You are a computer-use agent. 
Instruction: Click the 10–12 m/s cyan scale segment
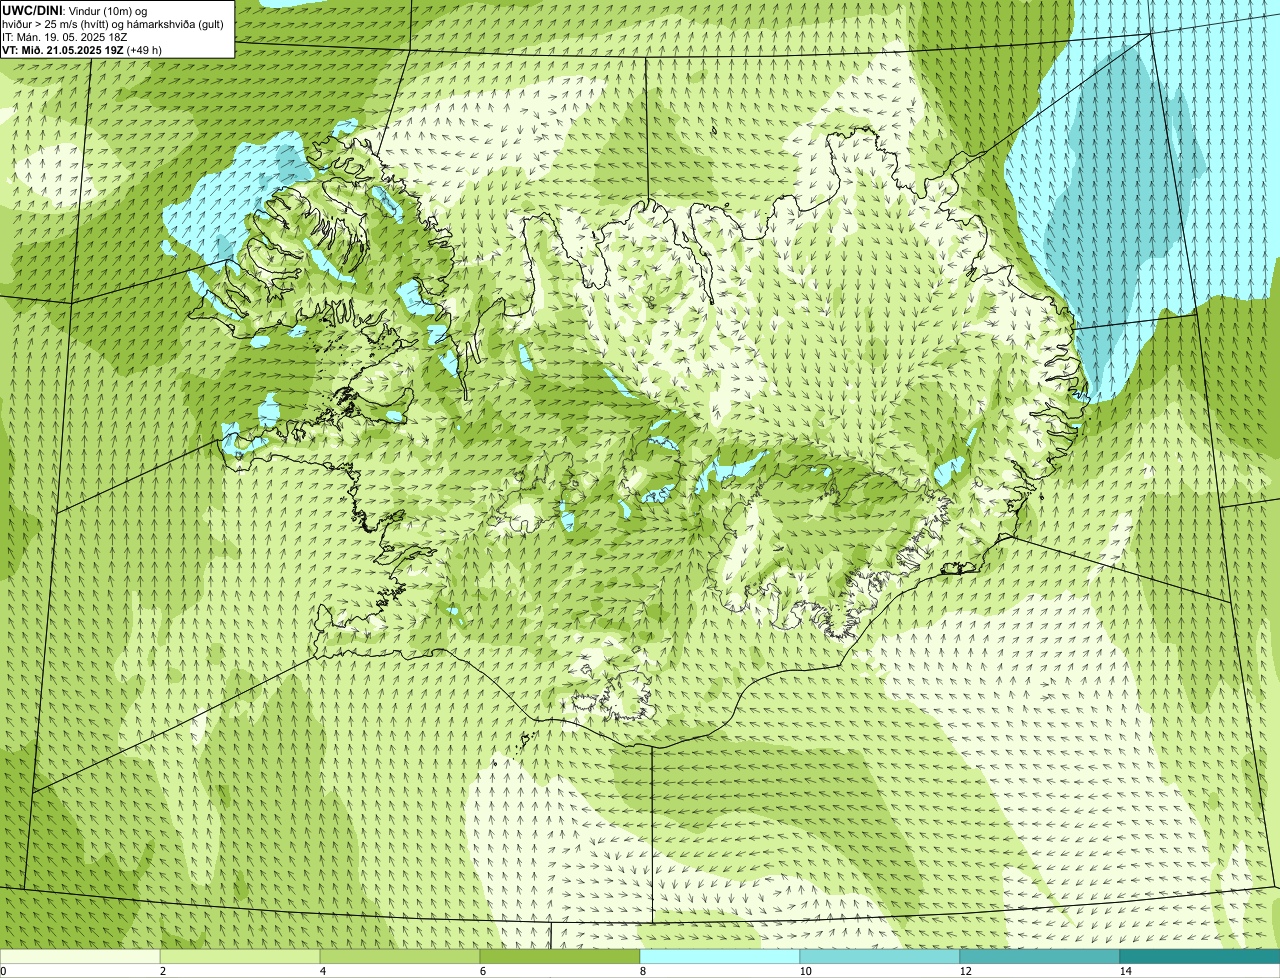click(x=880, y=957)
